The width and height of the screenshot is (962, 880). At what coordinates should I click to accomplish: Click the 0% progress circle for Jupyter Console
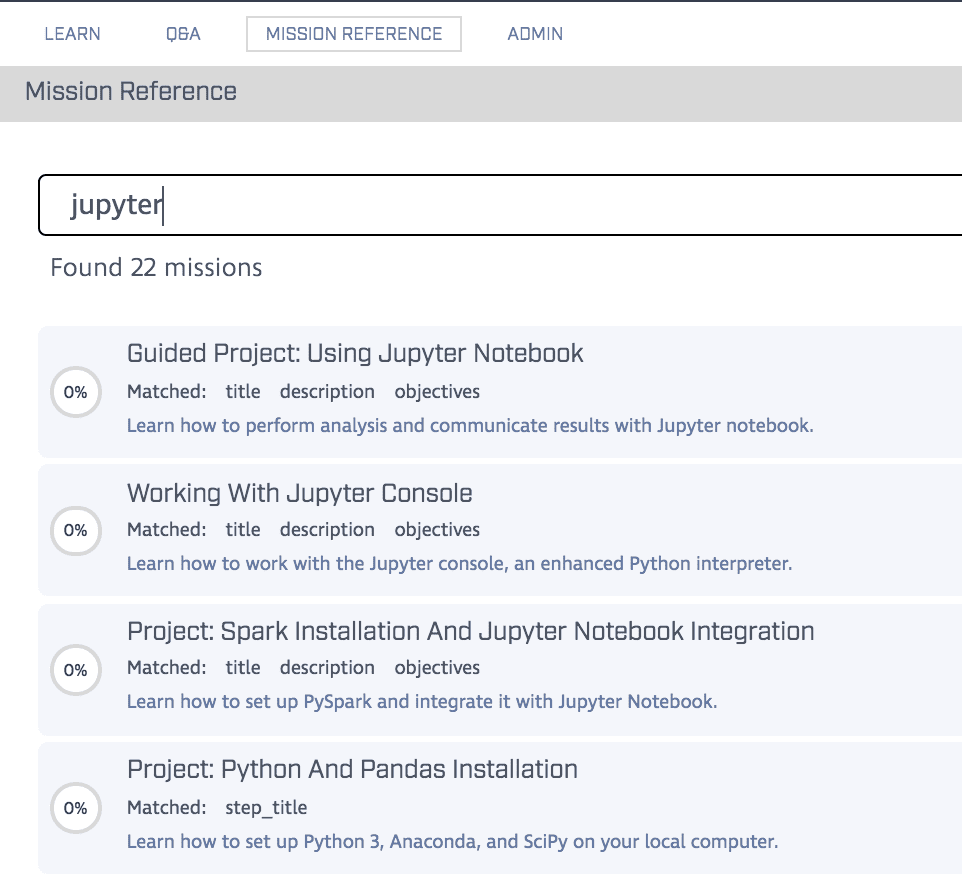click(x=75, y=531)
